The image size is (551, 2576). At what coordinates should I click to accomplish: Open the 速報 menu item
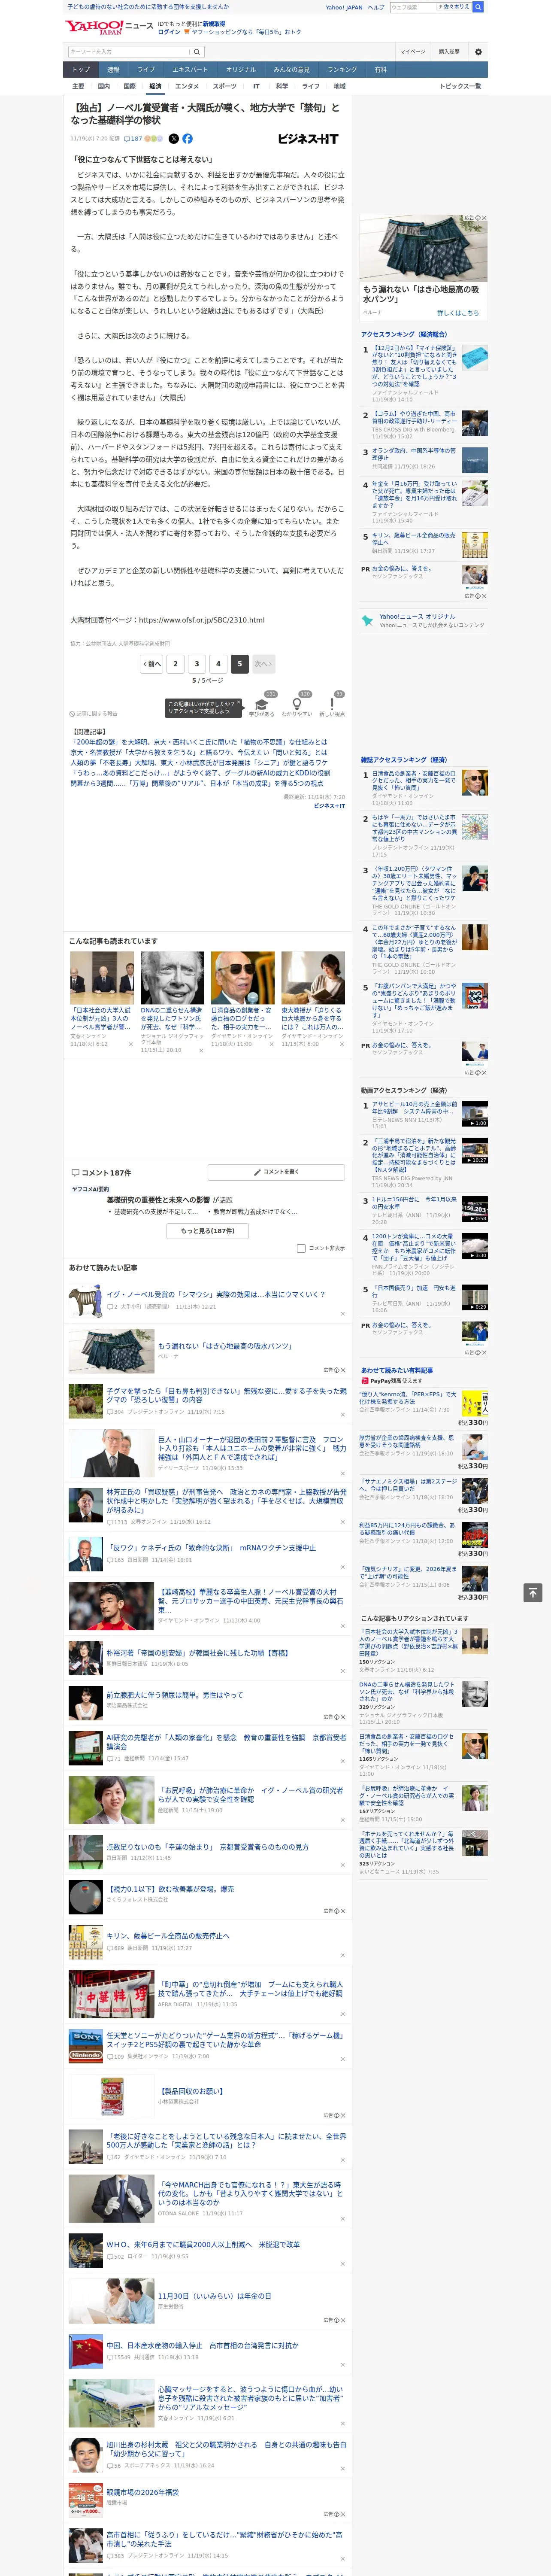click(x=113, y=69)
